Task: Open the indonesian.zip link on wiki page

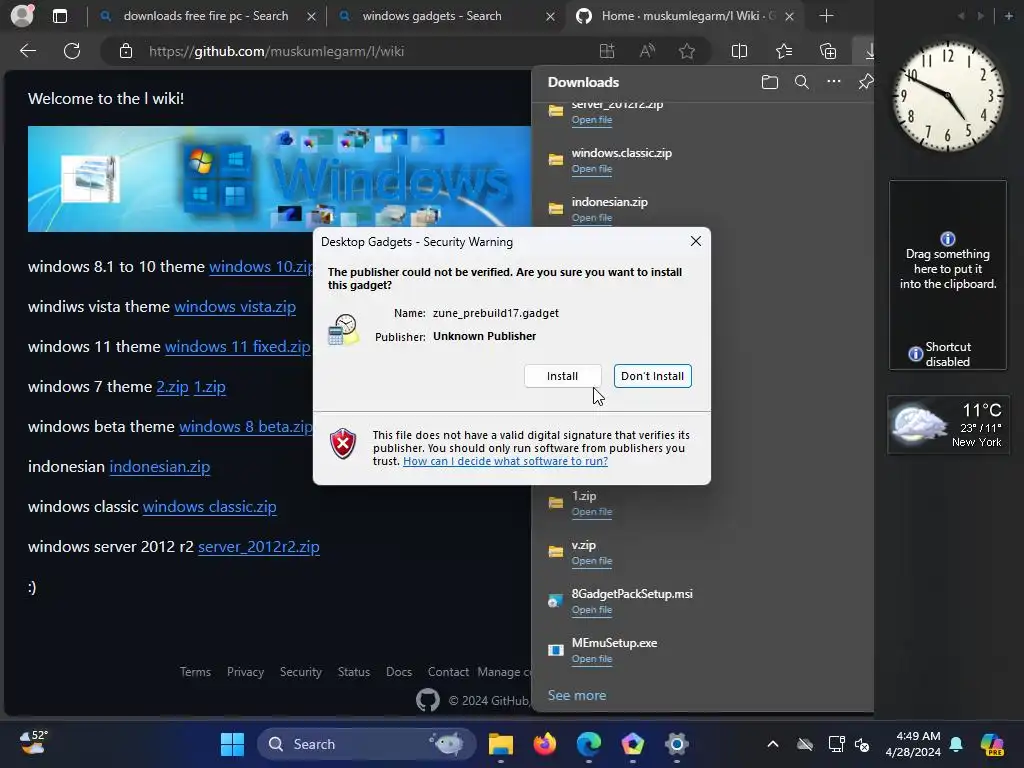Action: [160, 467]
